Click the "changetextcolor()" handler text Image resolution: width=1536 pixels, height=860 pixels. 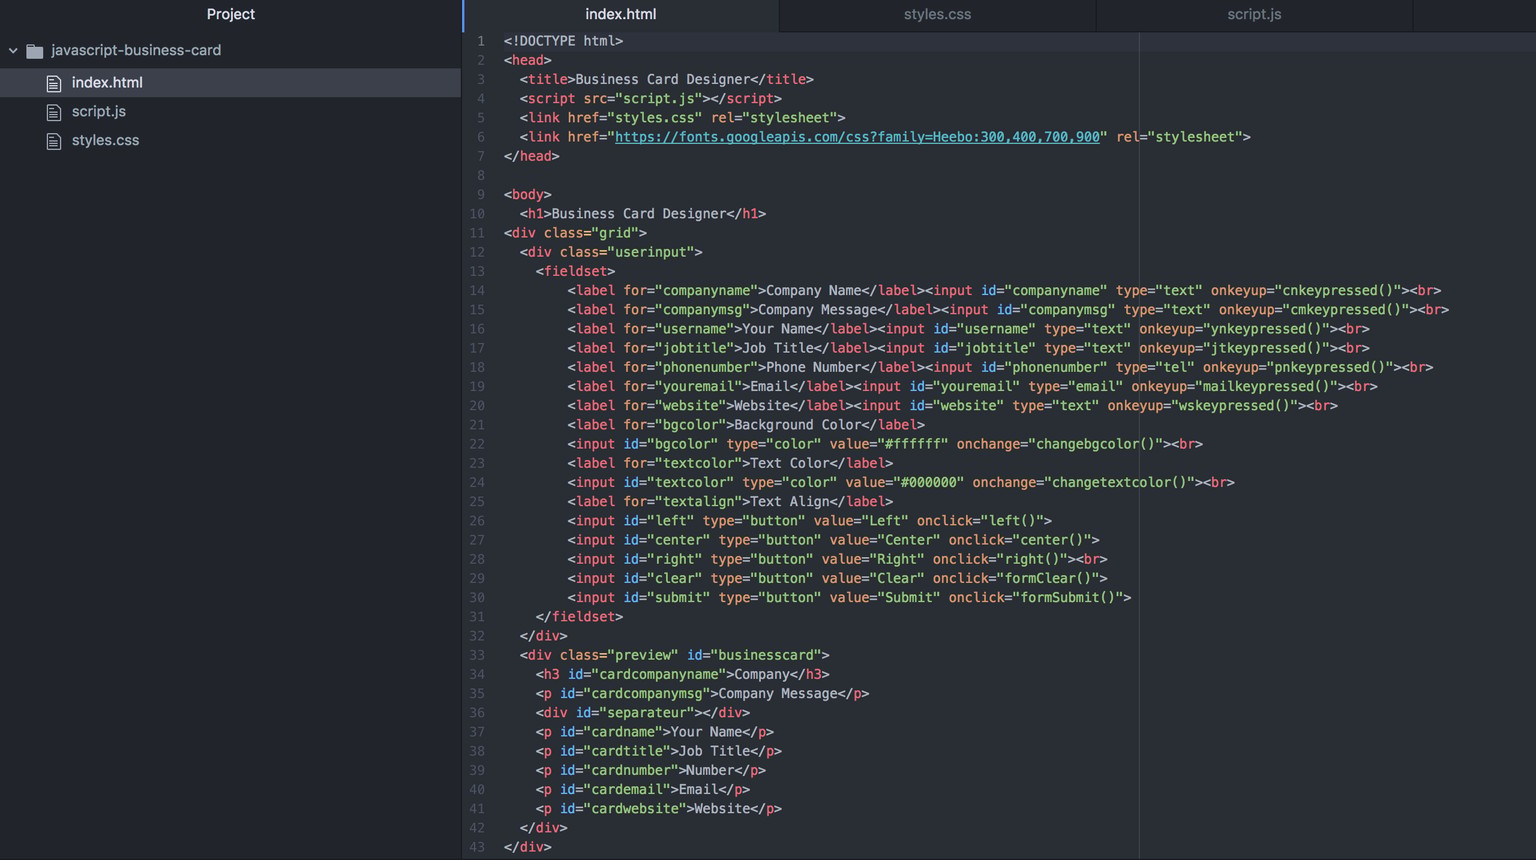pos(1121,483)
